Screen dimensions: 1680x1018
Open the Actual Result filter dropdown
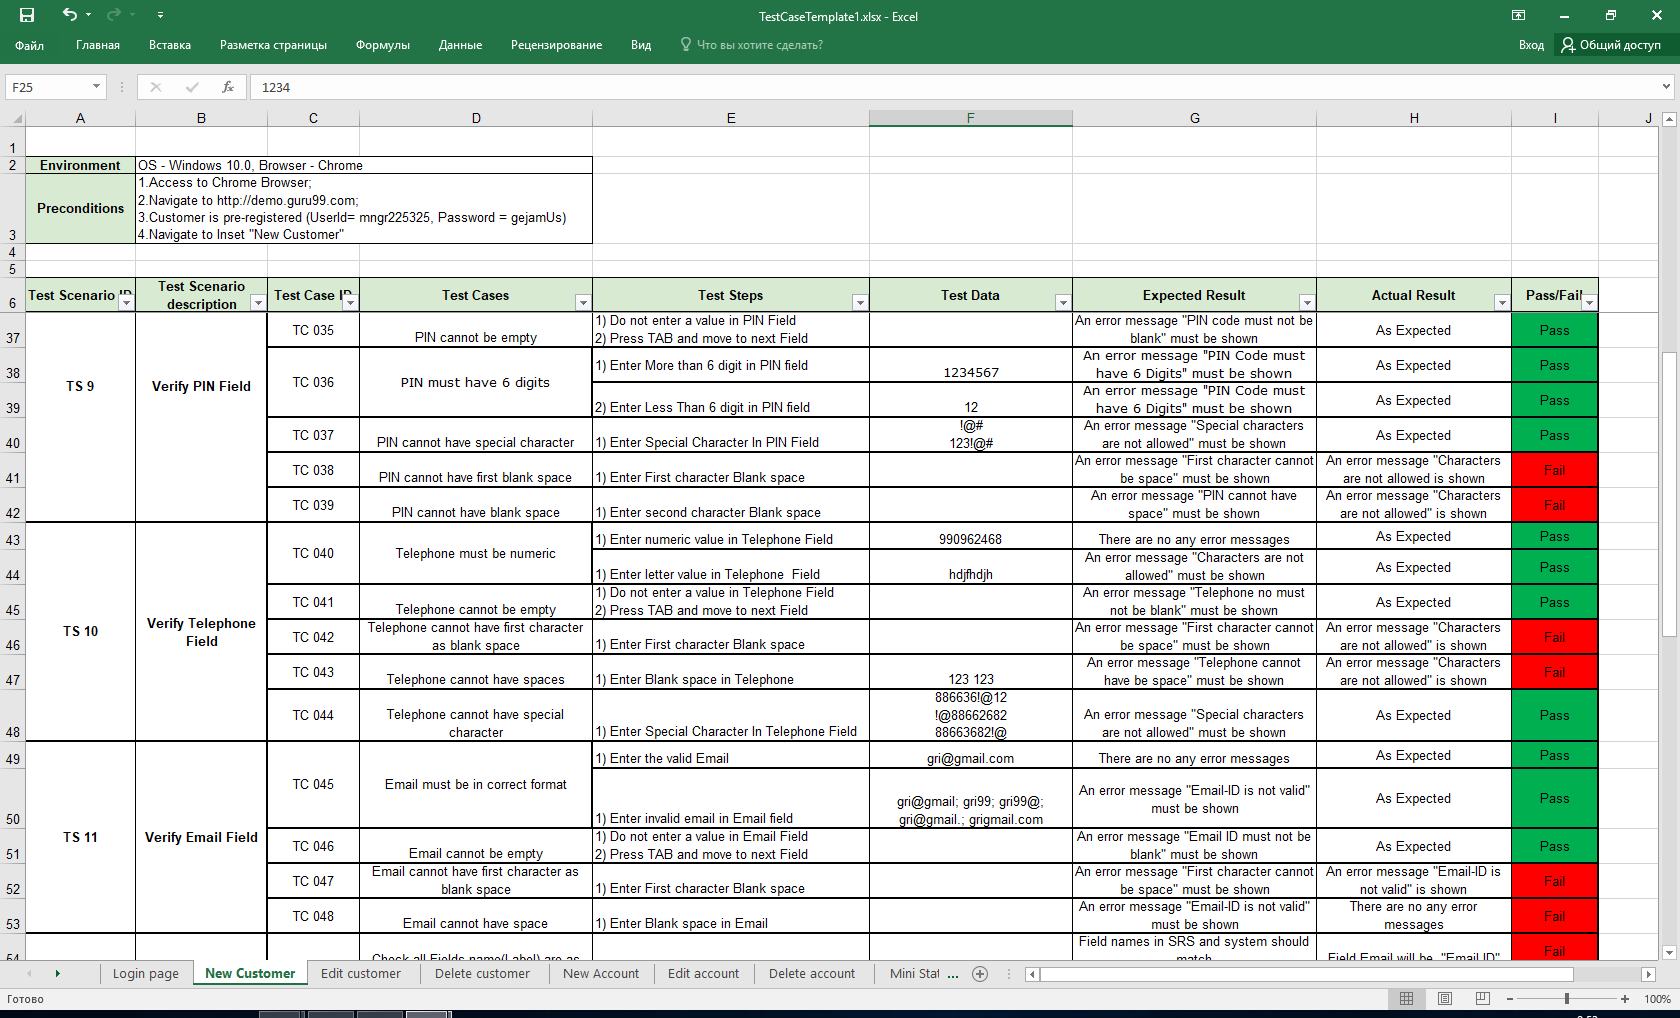tap(1502, 302)
